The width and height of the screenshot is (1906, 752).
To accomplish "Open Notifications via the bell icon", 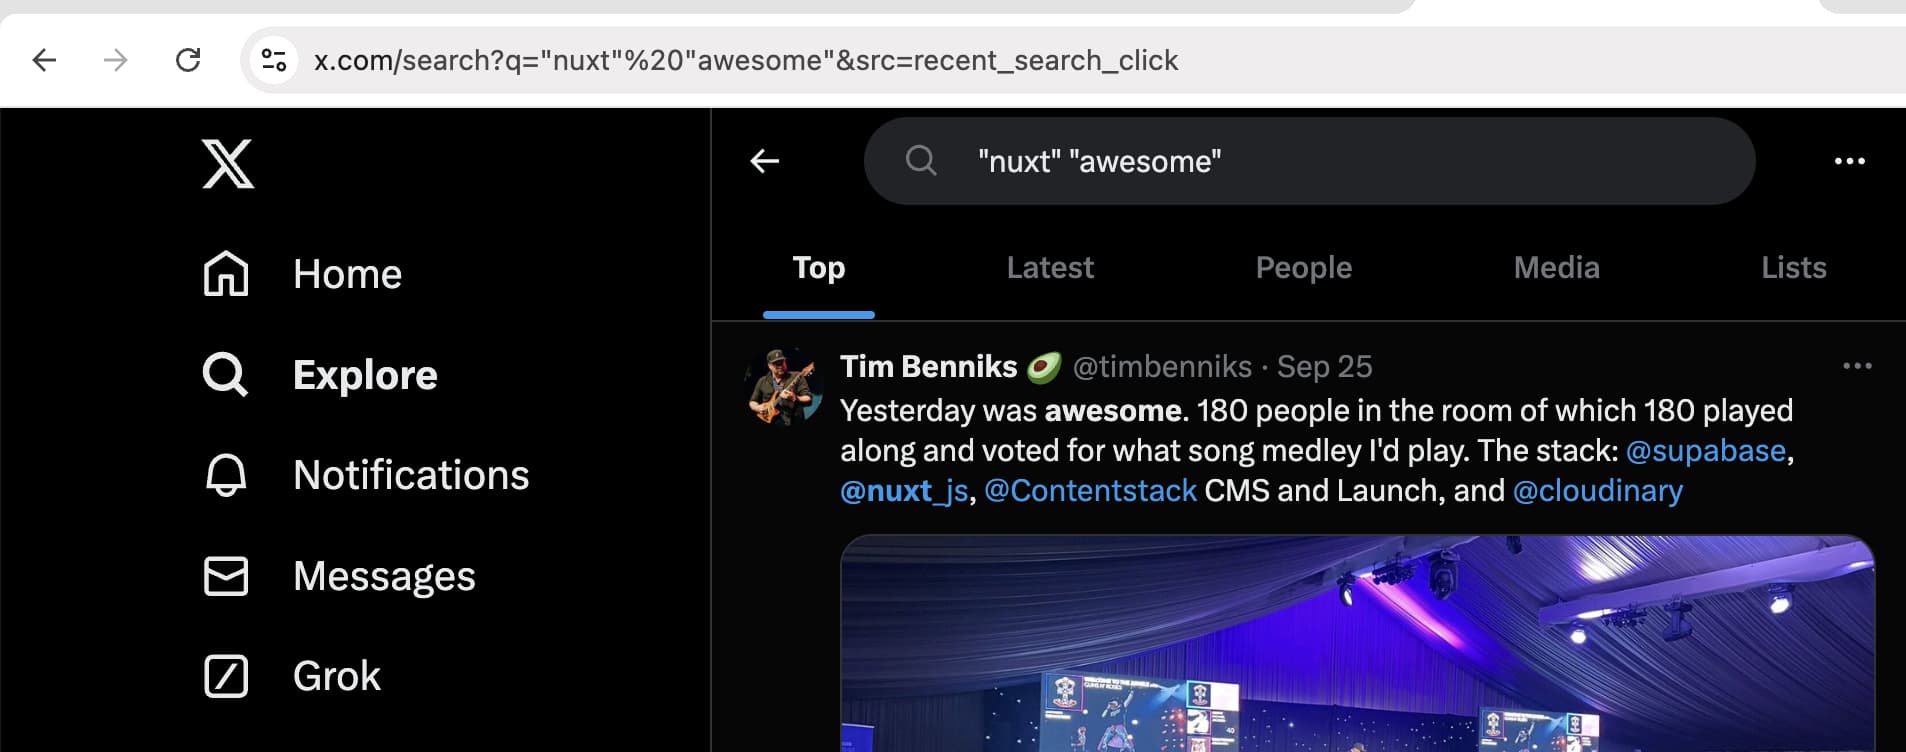I will coord(225,474).
